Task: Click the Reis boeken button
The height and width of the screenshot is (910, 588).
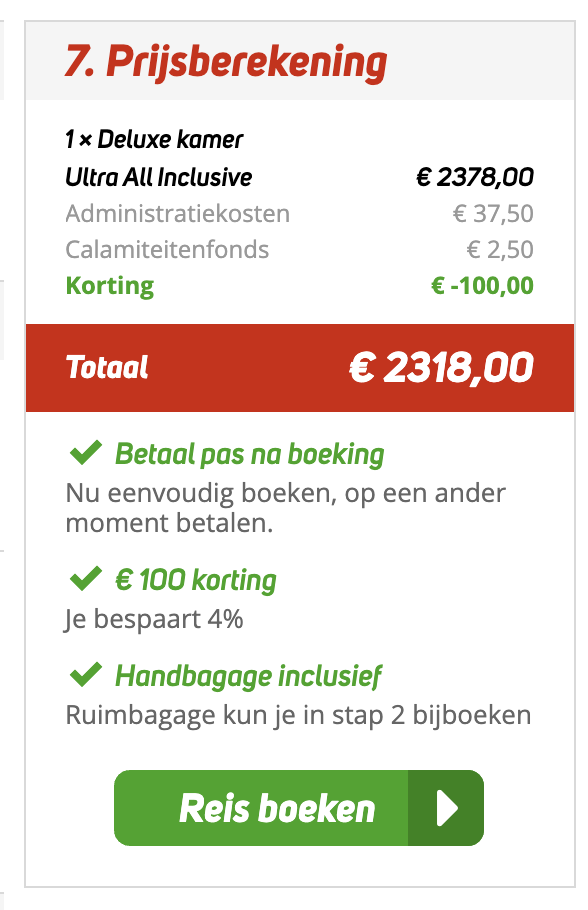Action: (x=298, y=808)
